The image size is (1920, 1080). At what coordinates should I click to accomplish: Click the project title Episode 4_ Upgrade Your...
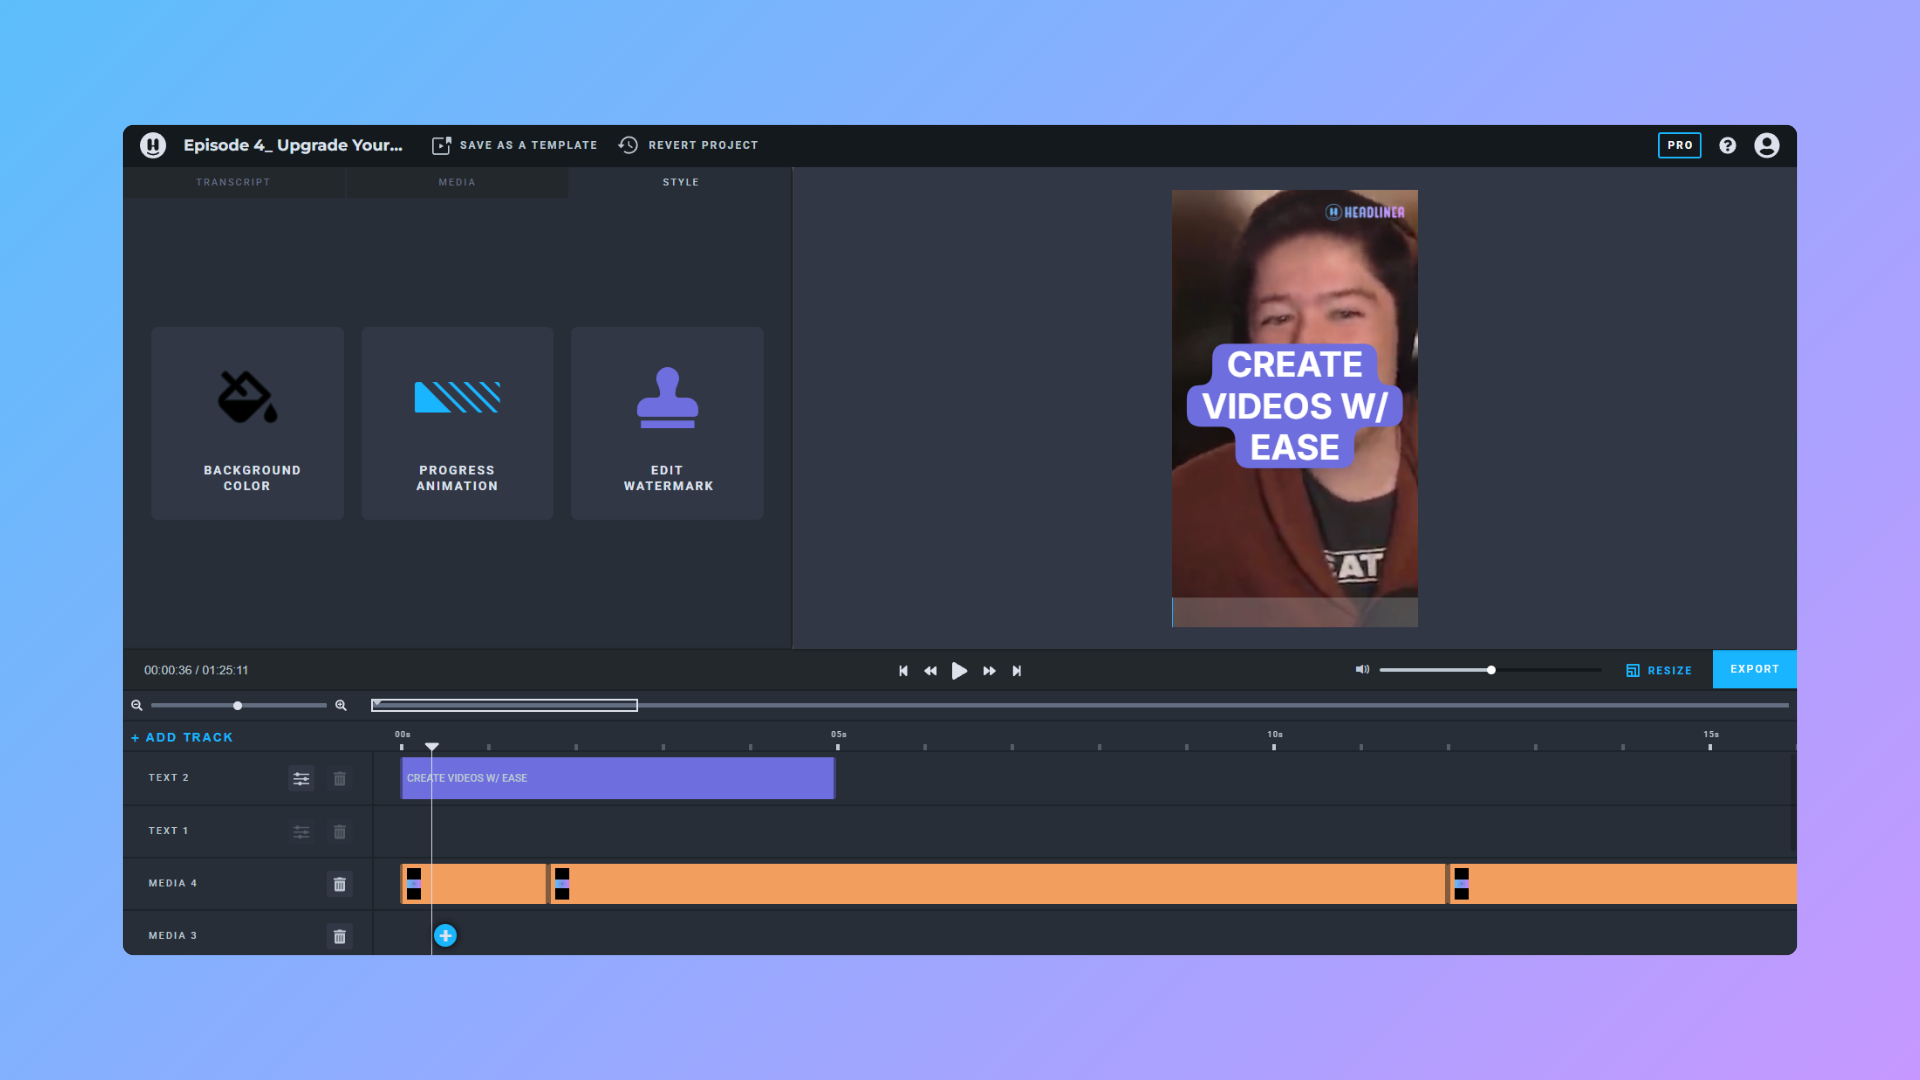(x=293, y=145)
